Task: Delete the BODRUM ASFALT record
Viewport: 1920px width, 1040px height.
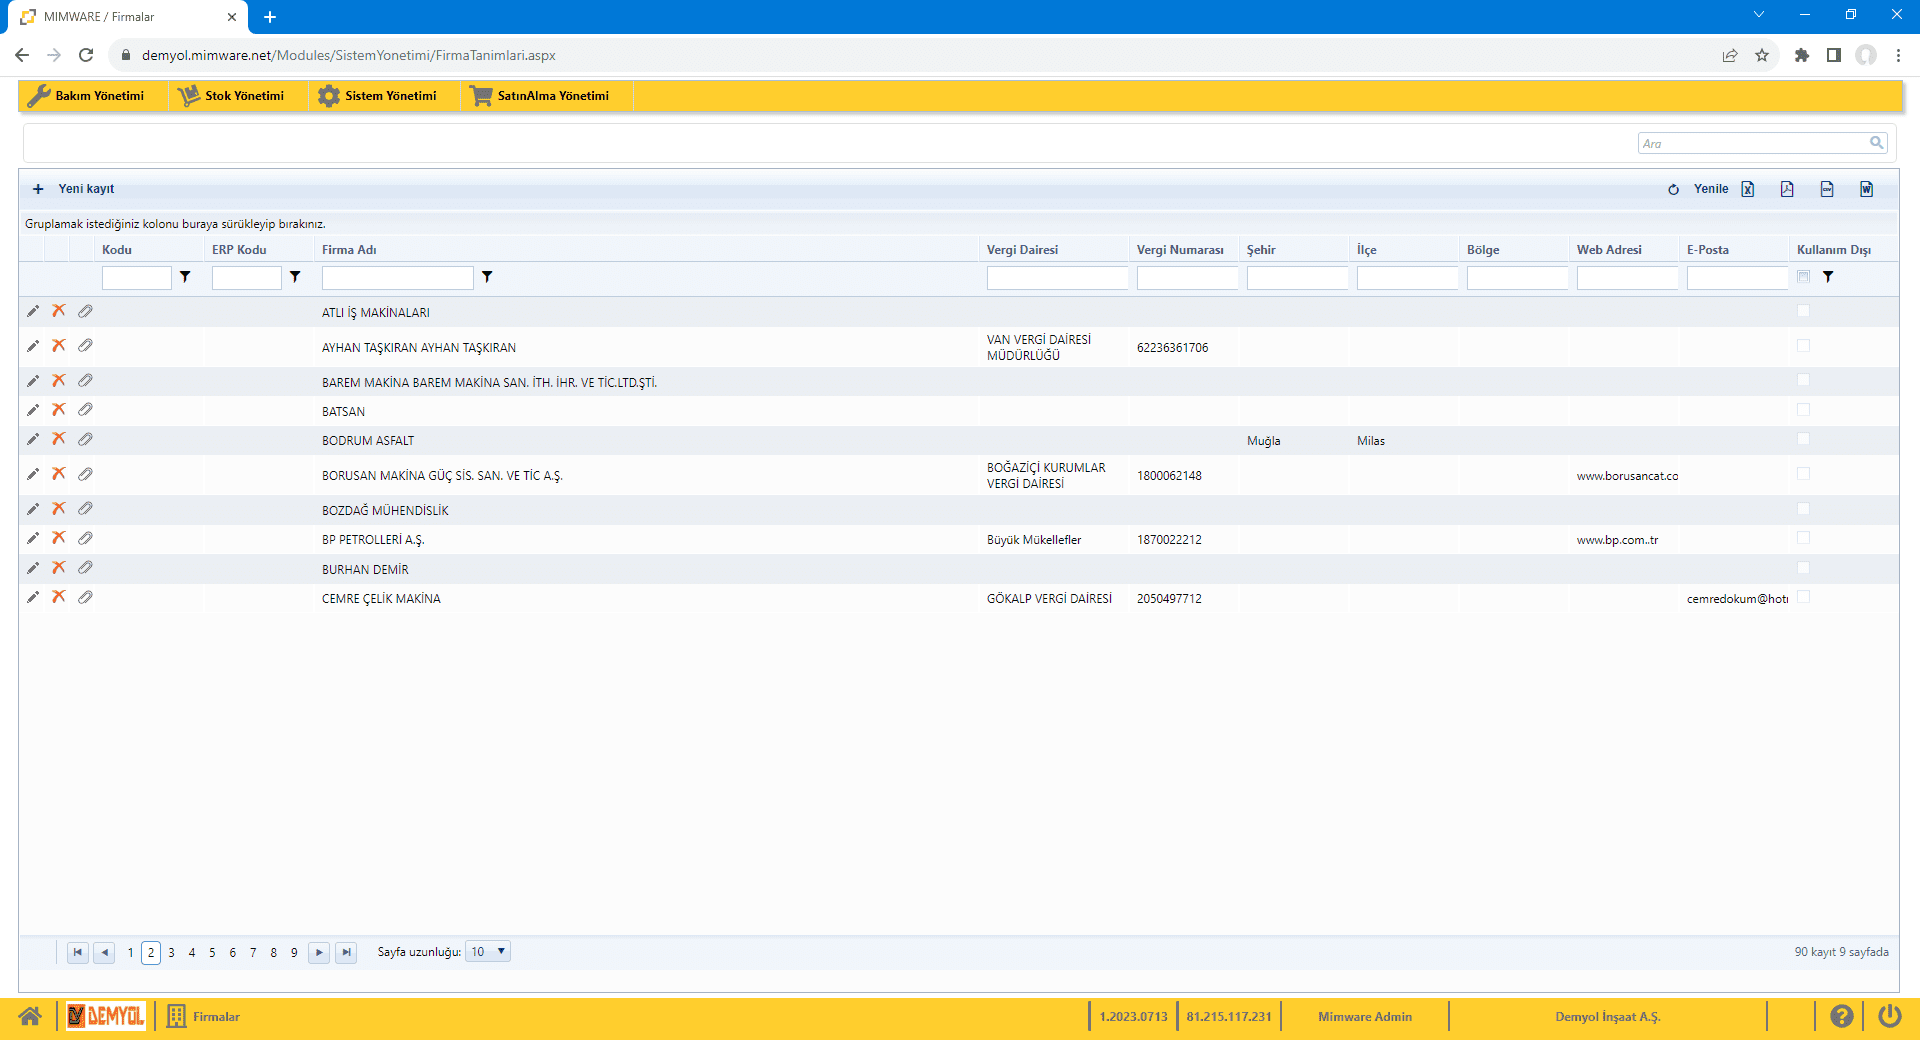Action: [59, 439]
